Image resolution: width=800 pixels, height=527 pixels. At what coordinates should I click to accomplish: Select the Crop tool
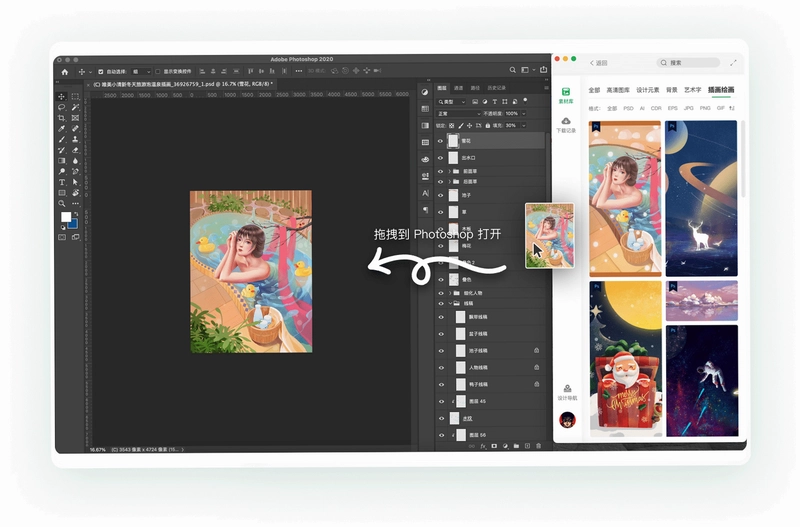(62, 118)
